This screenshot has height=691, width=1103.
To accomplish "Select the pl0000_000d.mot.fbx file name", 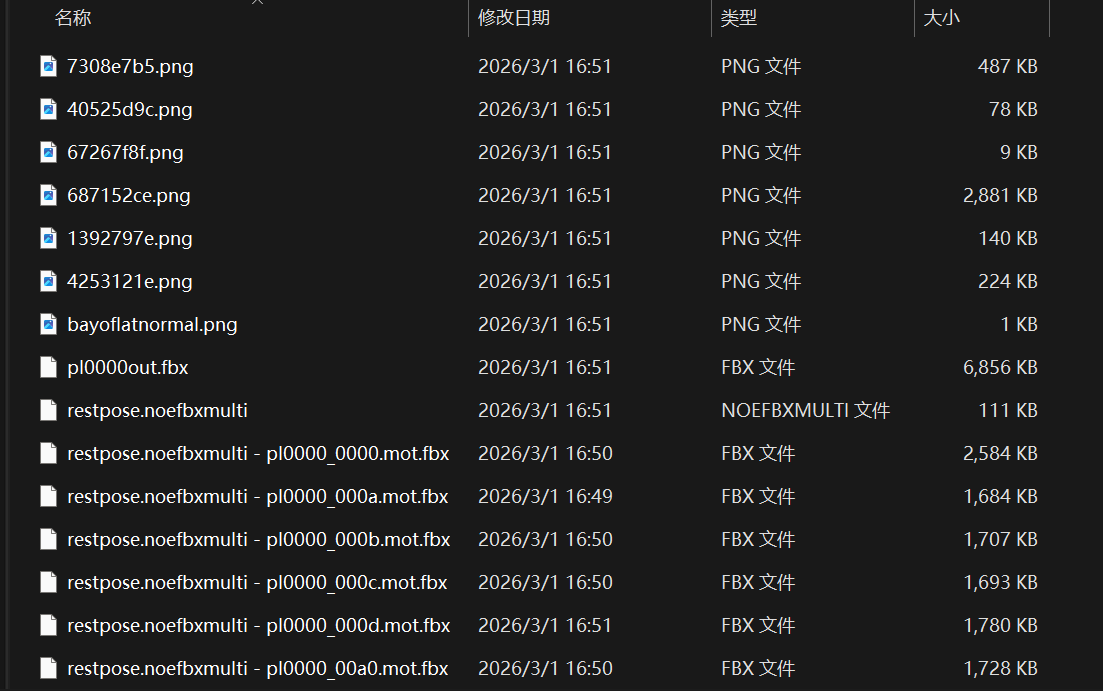I will click(258, 626).
